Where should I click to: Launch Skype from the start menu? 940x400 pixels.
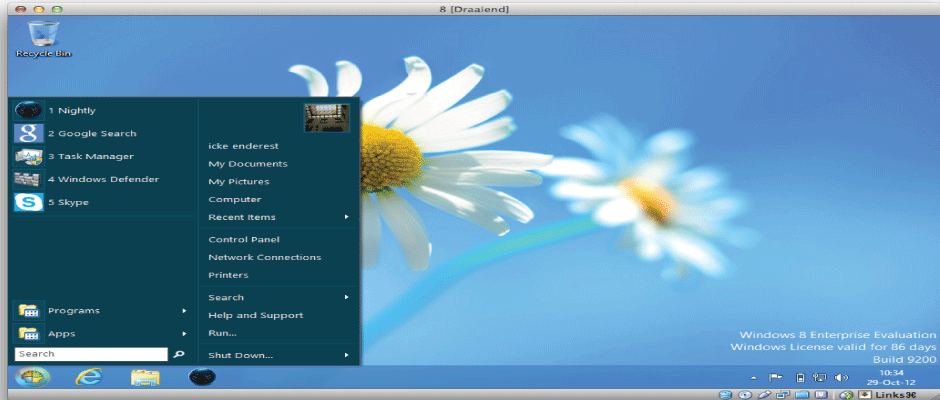(103, 202)
